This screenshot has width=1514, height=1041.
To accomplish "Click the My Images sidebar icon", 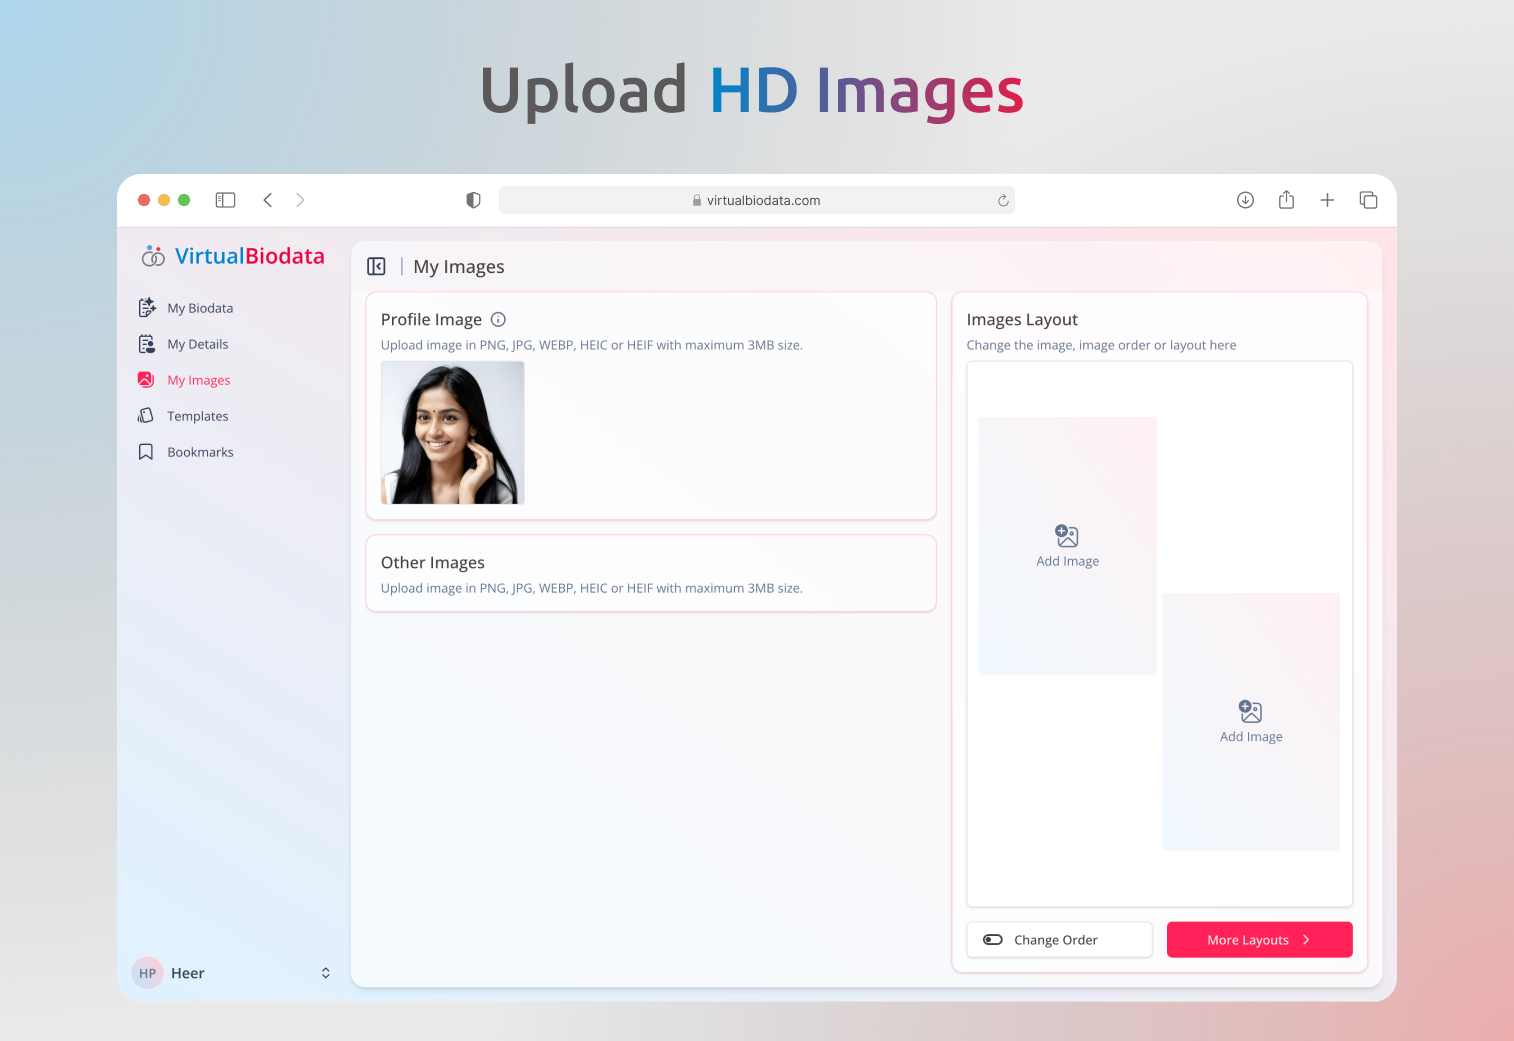I will [x=146, y=379].
